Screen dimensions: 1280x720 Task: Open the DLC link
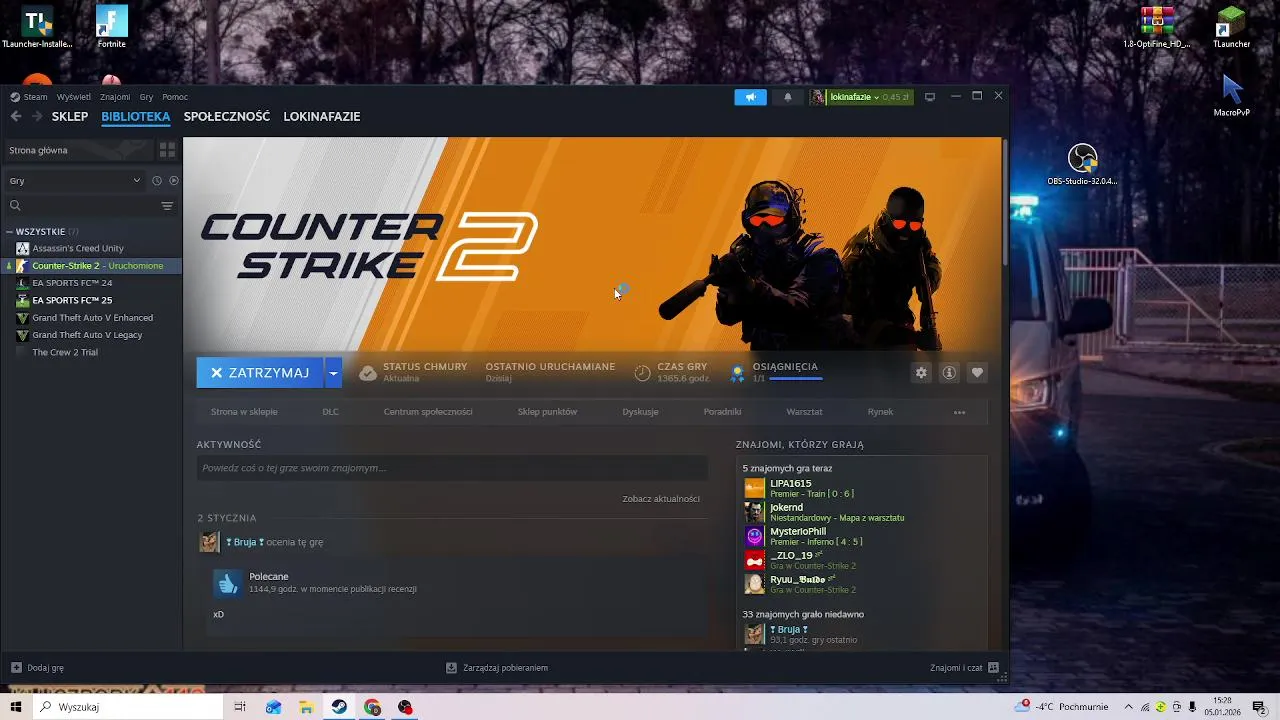pos(330,412)
